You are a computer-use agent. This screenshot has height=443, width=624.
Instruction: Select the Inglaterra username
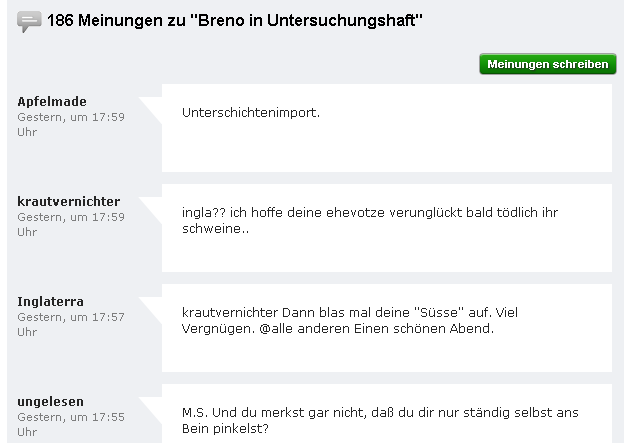tap(51, 301)
